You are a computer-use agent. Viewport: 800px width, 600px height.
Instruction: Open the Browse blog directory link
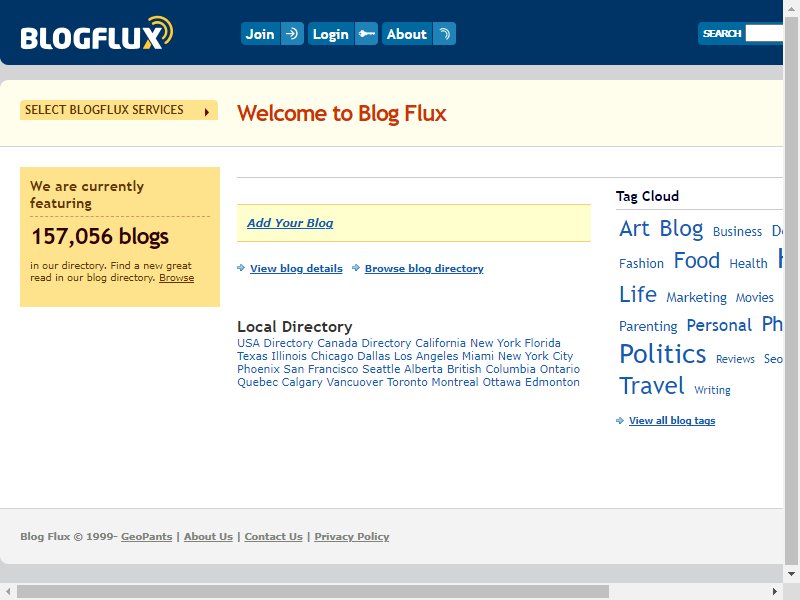(x=424, y=268)
